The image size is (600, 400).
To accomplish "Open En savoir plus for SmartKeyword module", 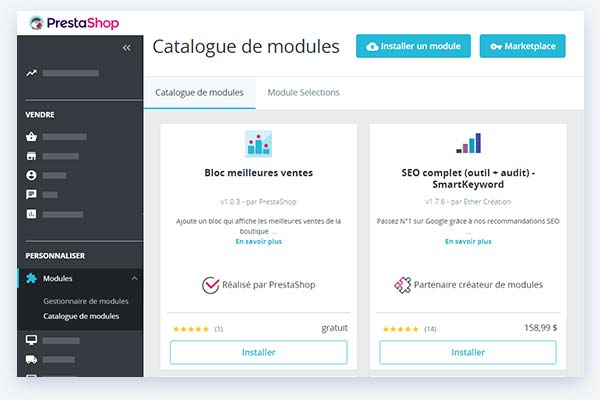I will [x=468, y=242].
